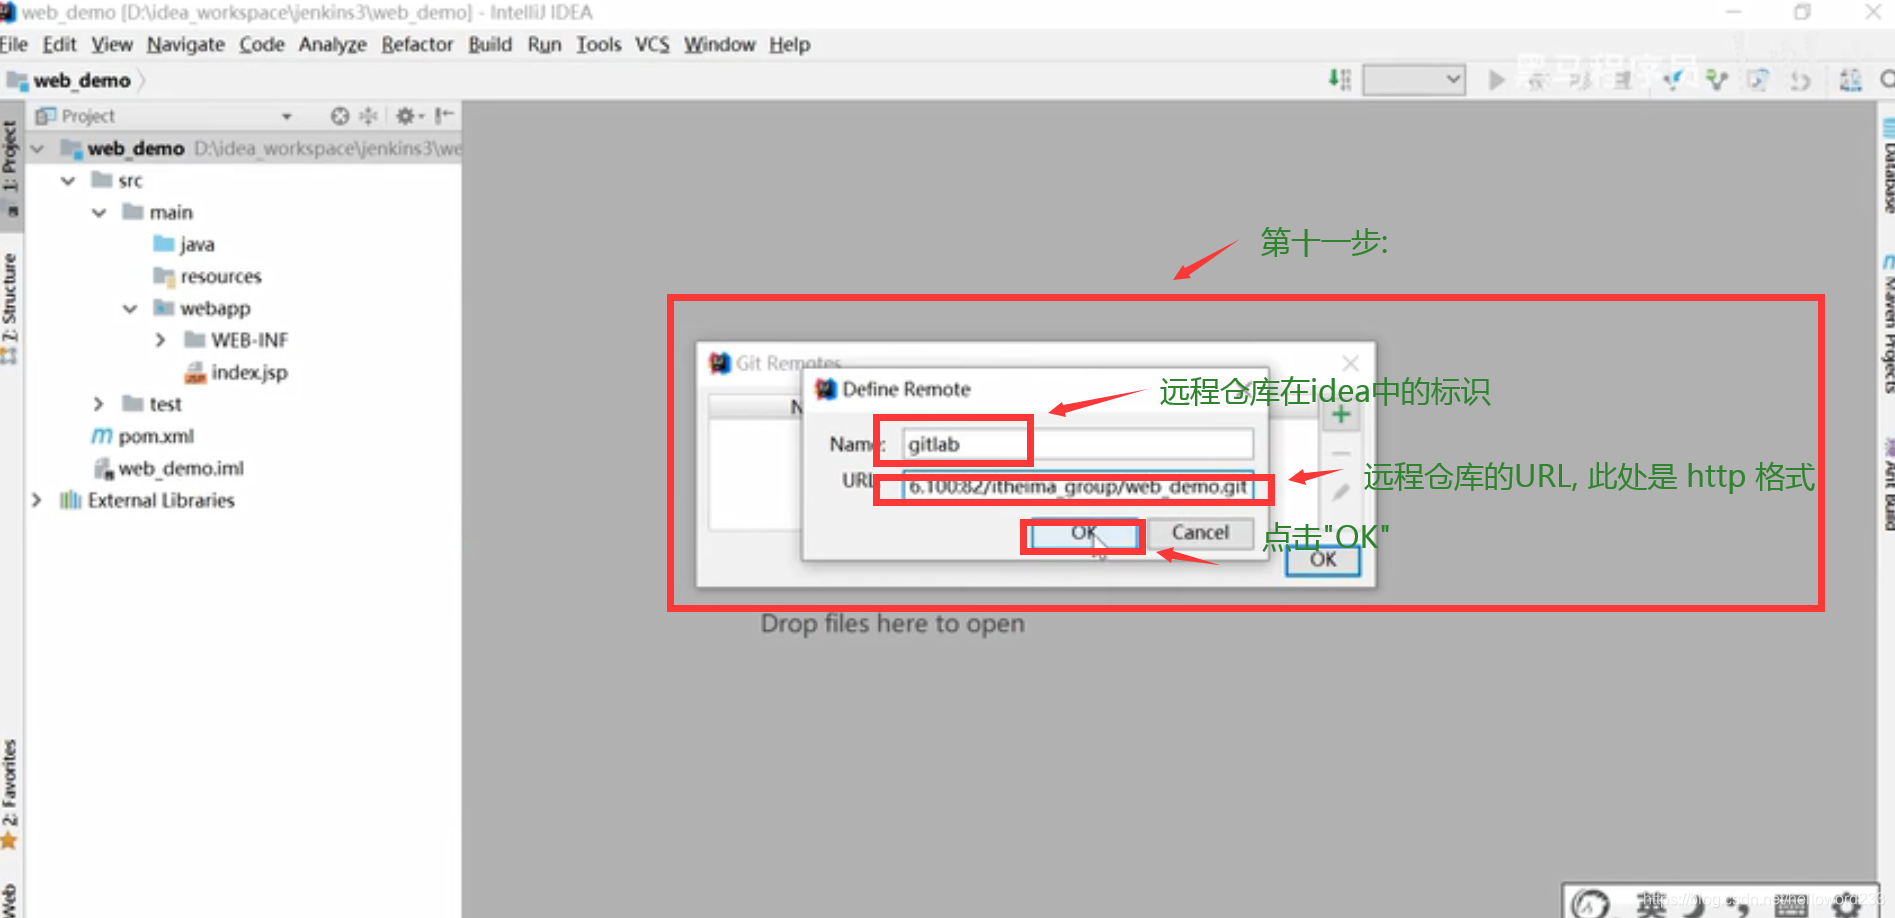Open Project Structure from toolbar icon
Screen dimensions: 1895x918
(1851, 80)
